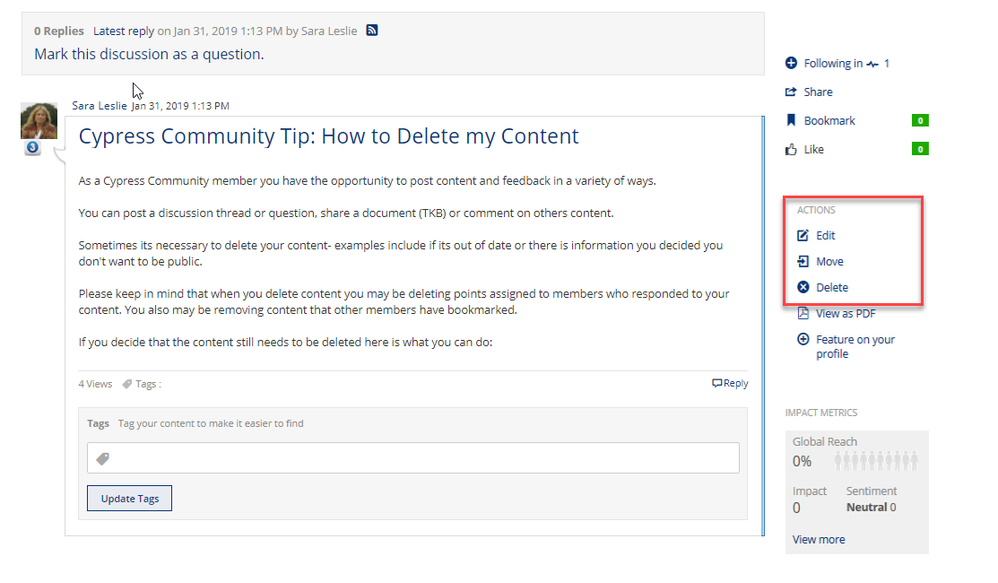998x583 pixels.
Task: Click the Share arrow icon
Action: click(791, 92)
